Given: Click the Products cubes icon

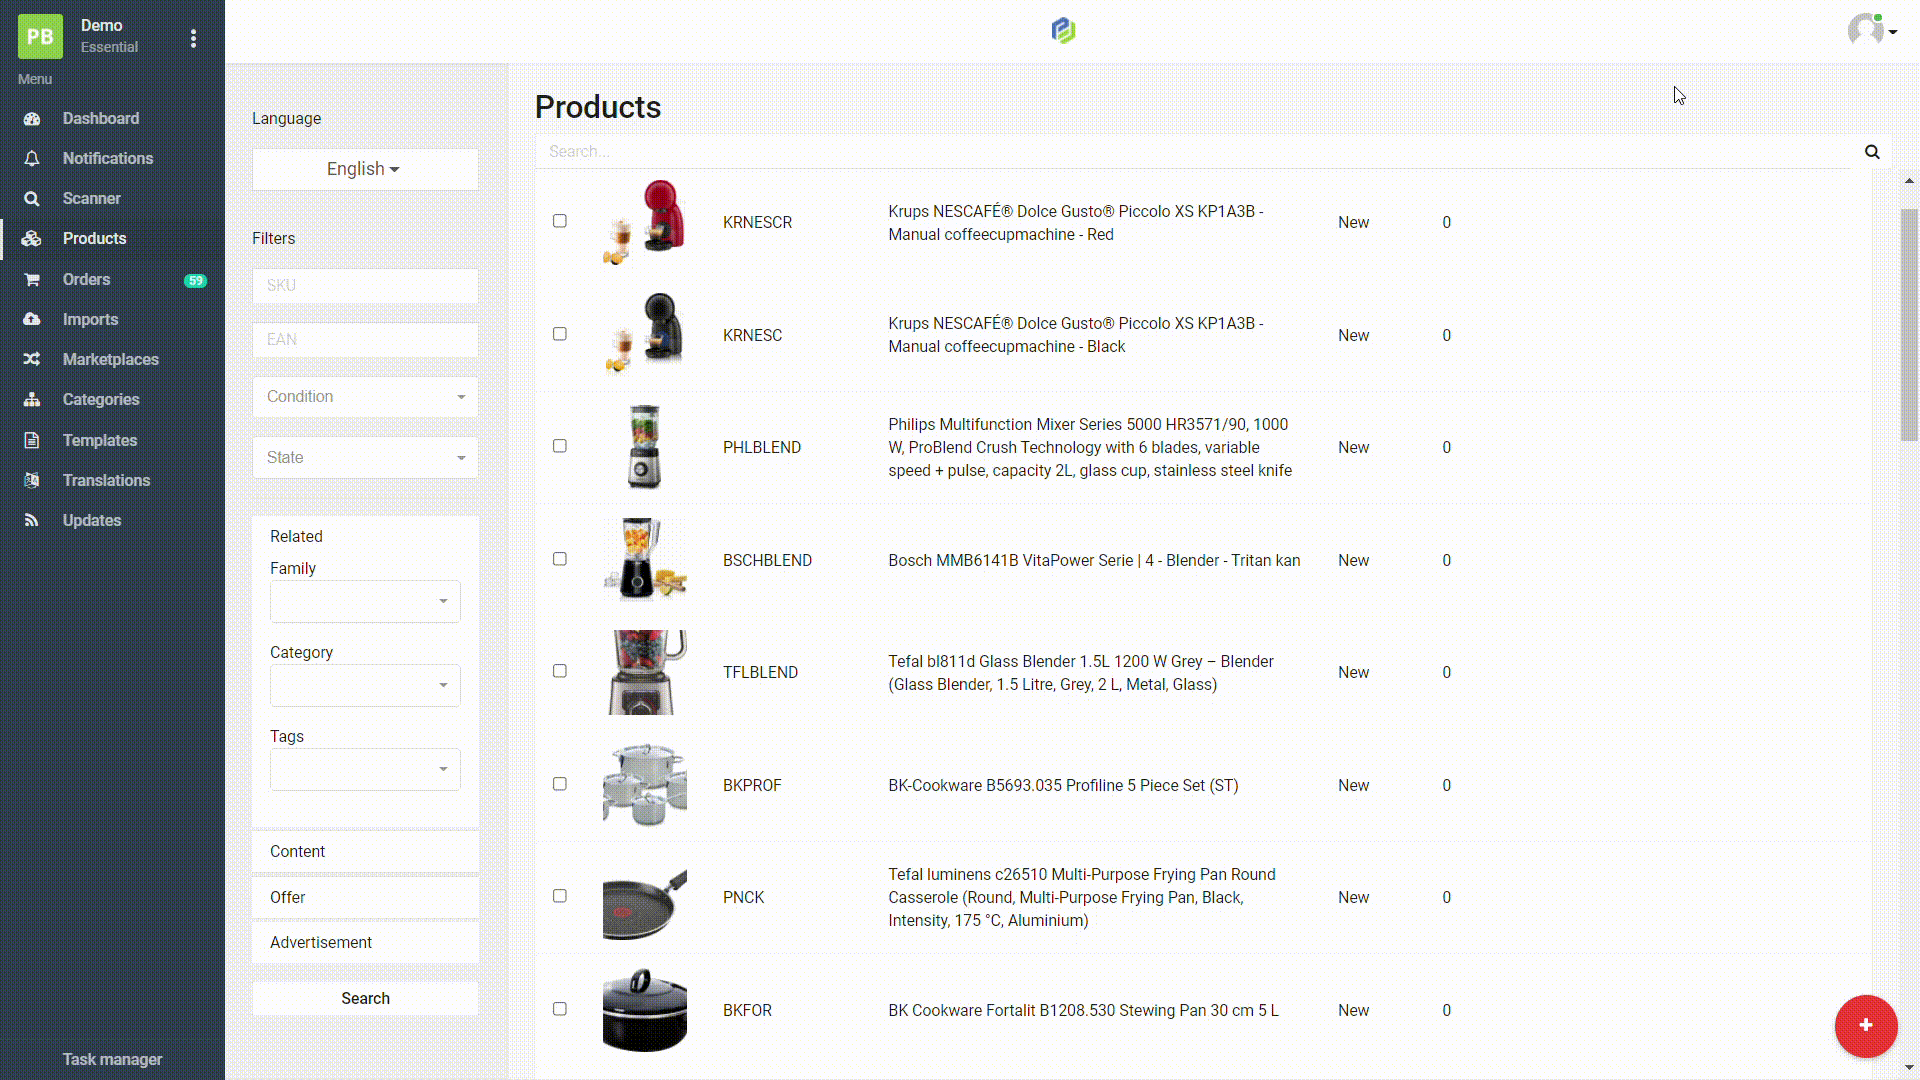Looking at the screenshot, I should (x=32, y=239).
